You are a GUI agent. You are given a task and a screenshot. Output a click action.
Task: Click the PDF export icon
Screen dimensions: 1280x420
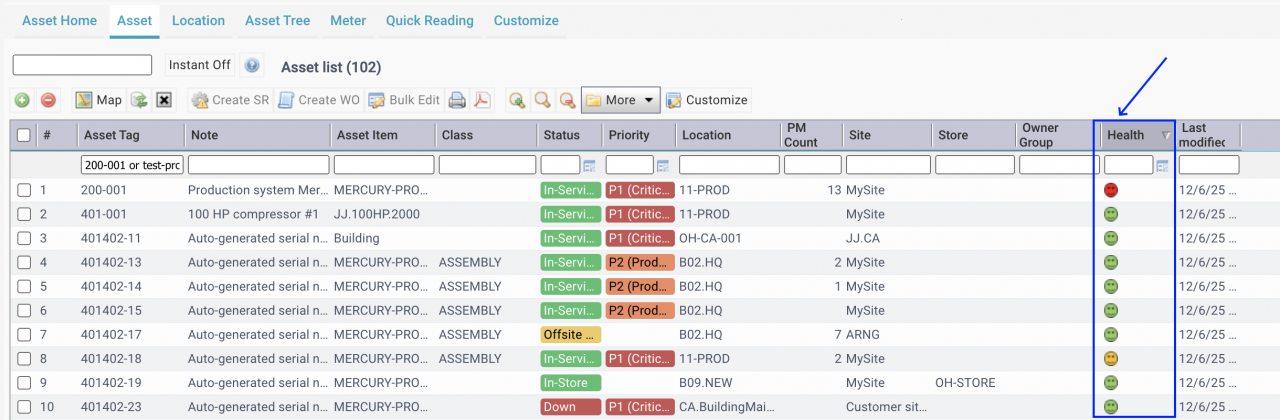tap(482, 100)
